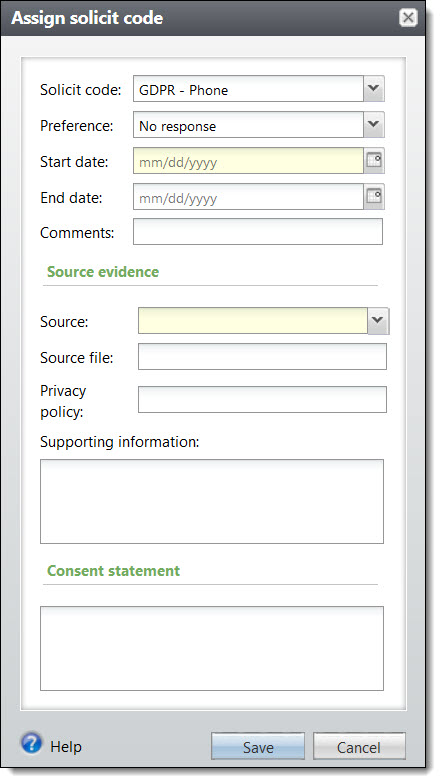The image size is (441, 783).
Task: Click into the End date field
Action: (248, 197)
